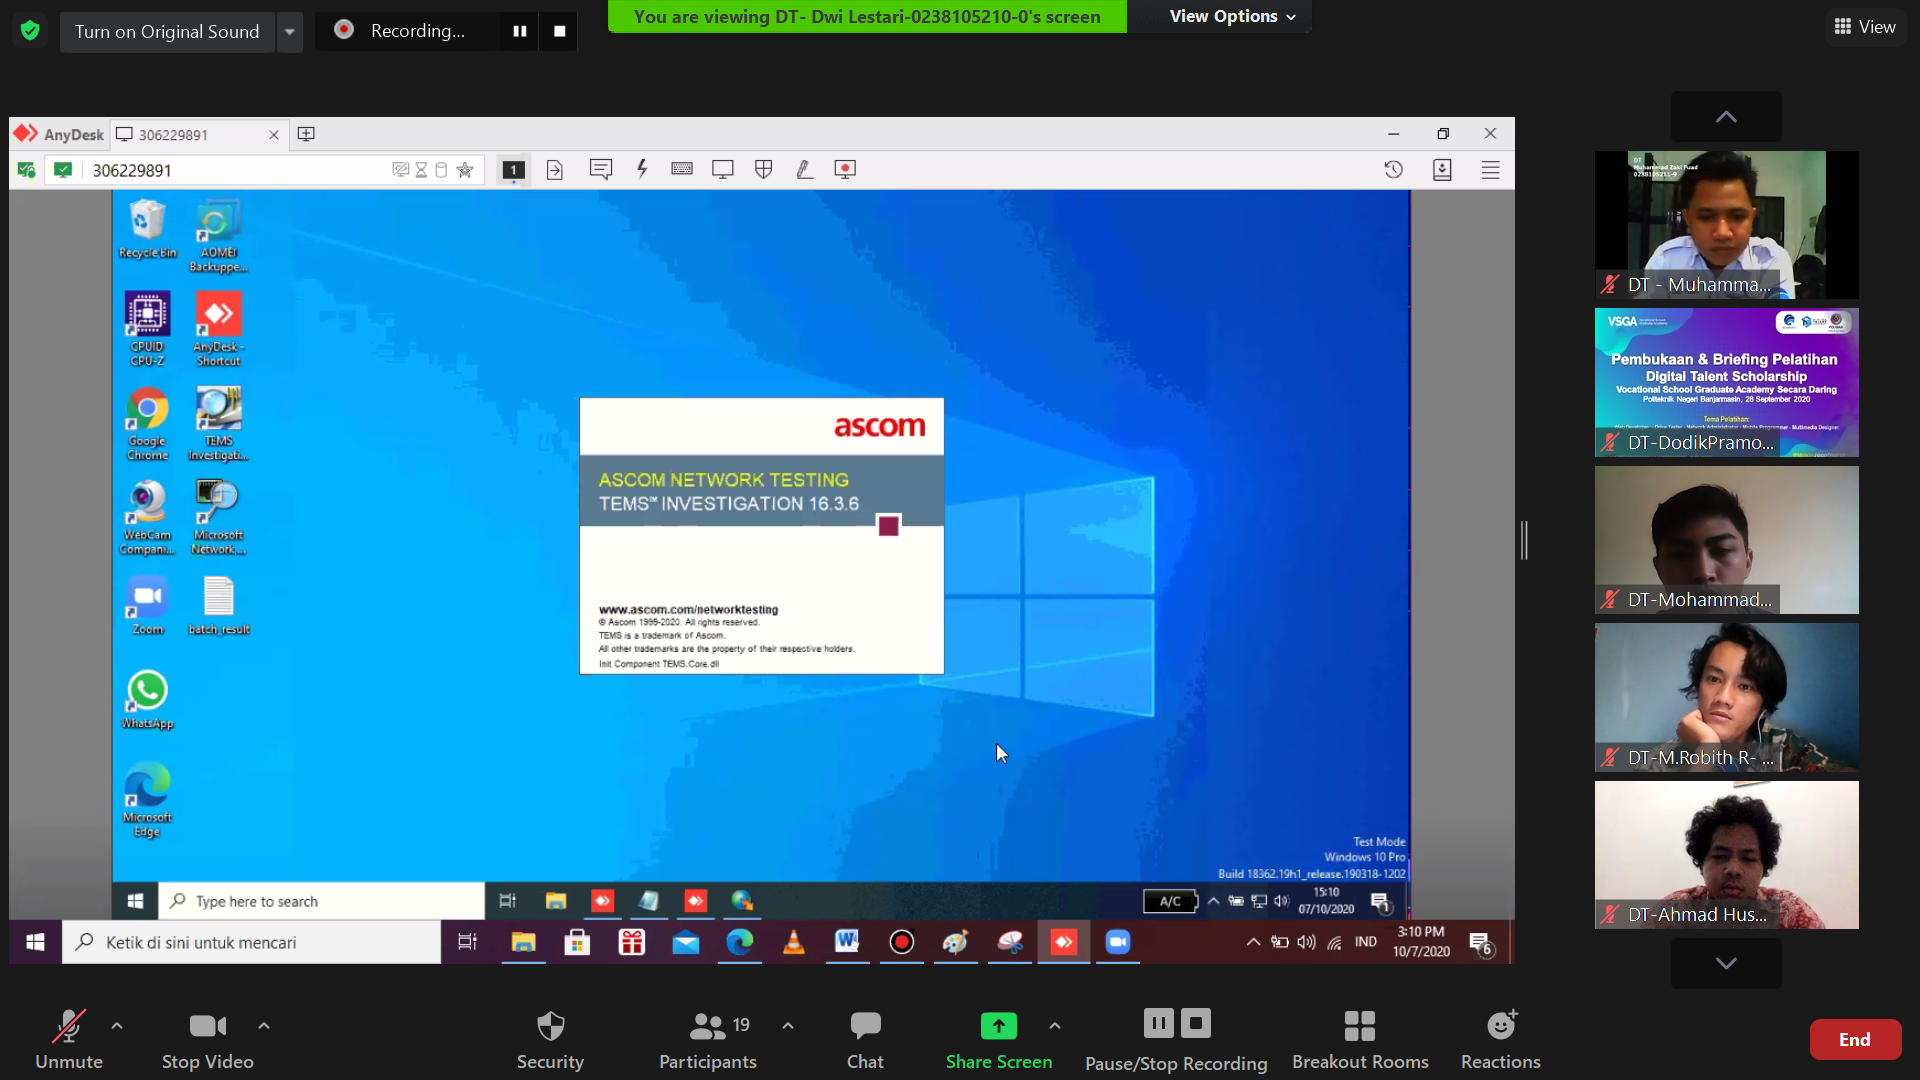
Task: Click the AnyDesk whiteboard pen icon
Action: point(804,169)
